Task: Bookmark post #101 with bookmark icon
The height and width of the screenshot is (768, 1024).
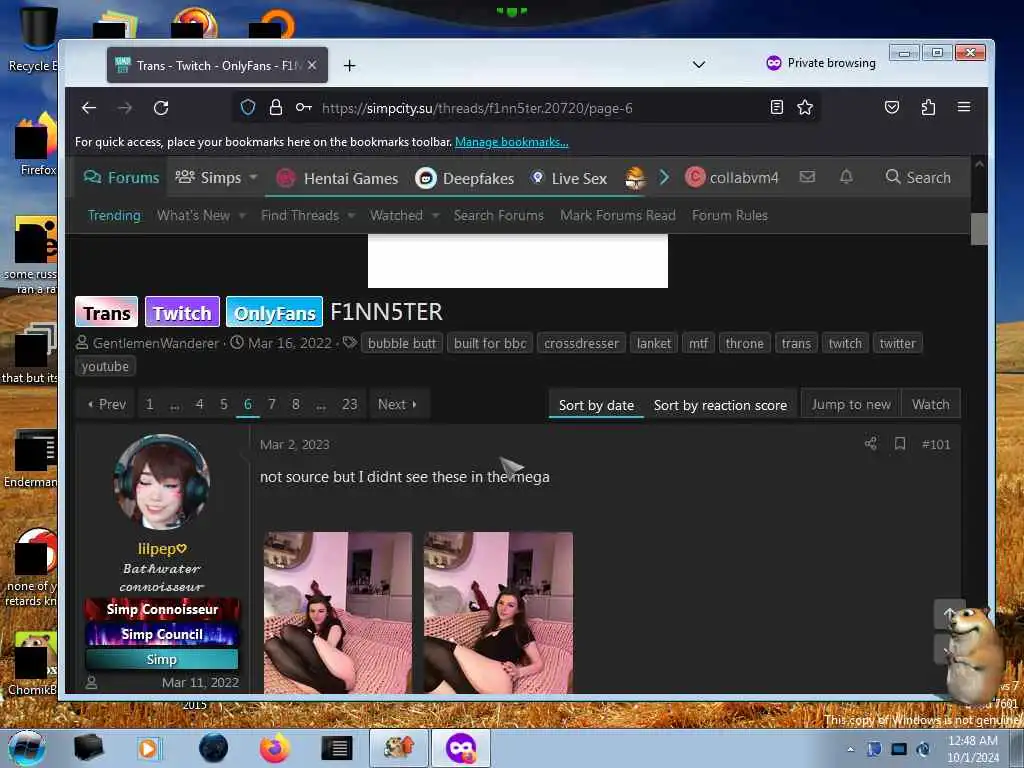Action: pyautogui.click(x=900, y=444)
